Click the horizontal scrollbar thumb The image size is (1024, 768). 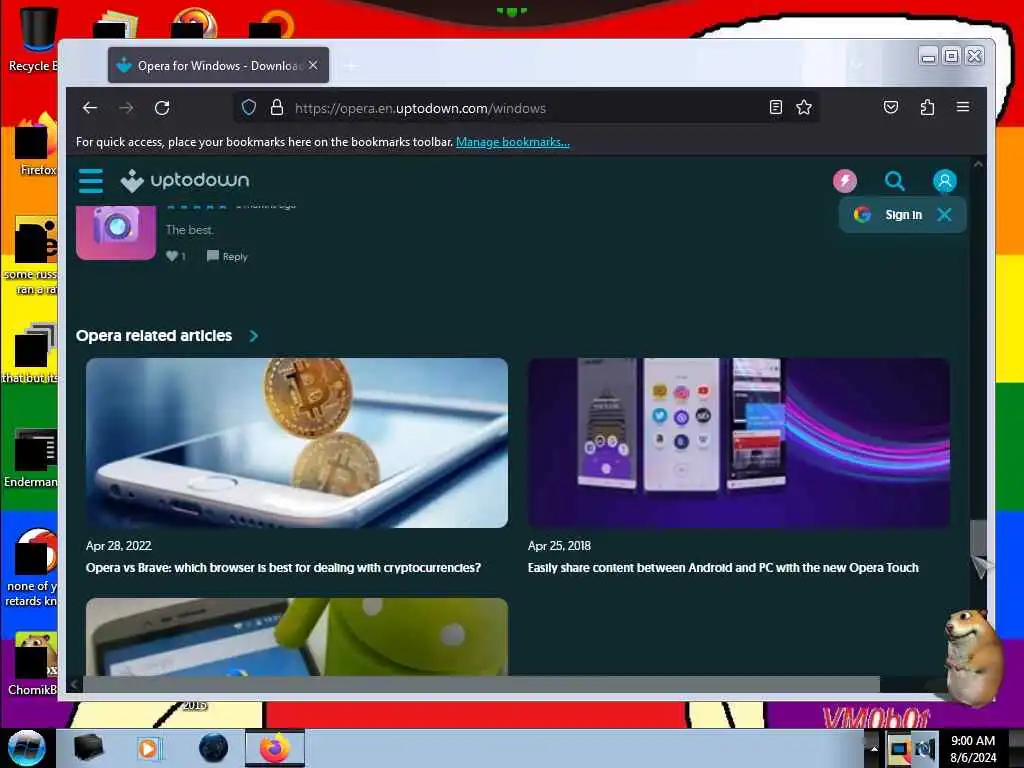pyautogui.click(x=481, y=684)
